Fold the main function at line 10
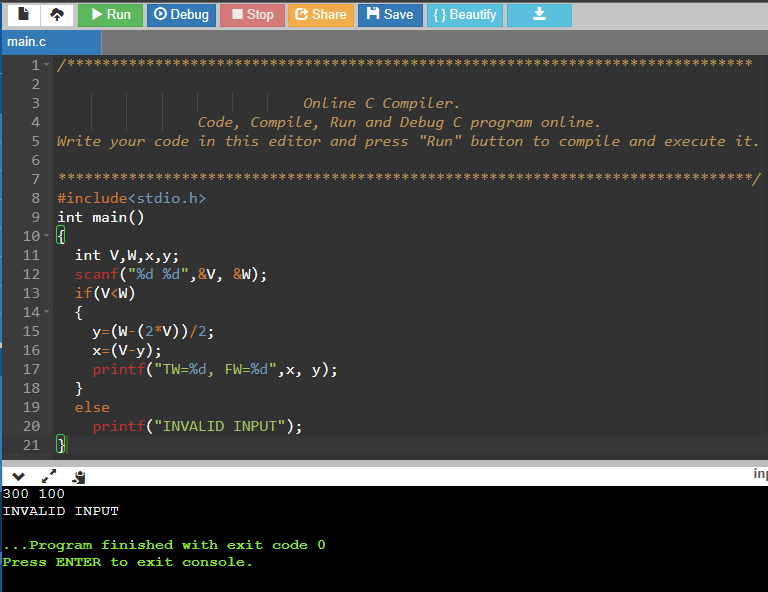 [x=47, y=236]
